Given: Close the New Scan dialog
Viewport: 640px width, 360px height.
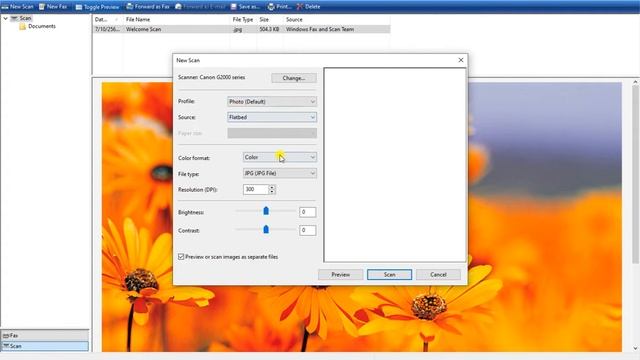Looking at the screenshot, I should [461, 60].
